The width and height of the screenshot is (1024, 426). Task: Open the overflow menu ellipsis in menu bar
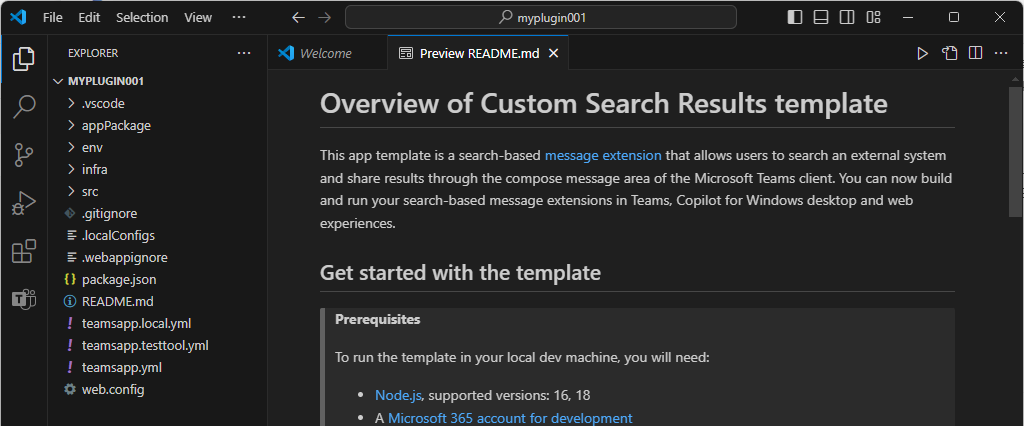tap(239, 18)
